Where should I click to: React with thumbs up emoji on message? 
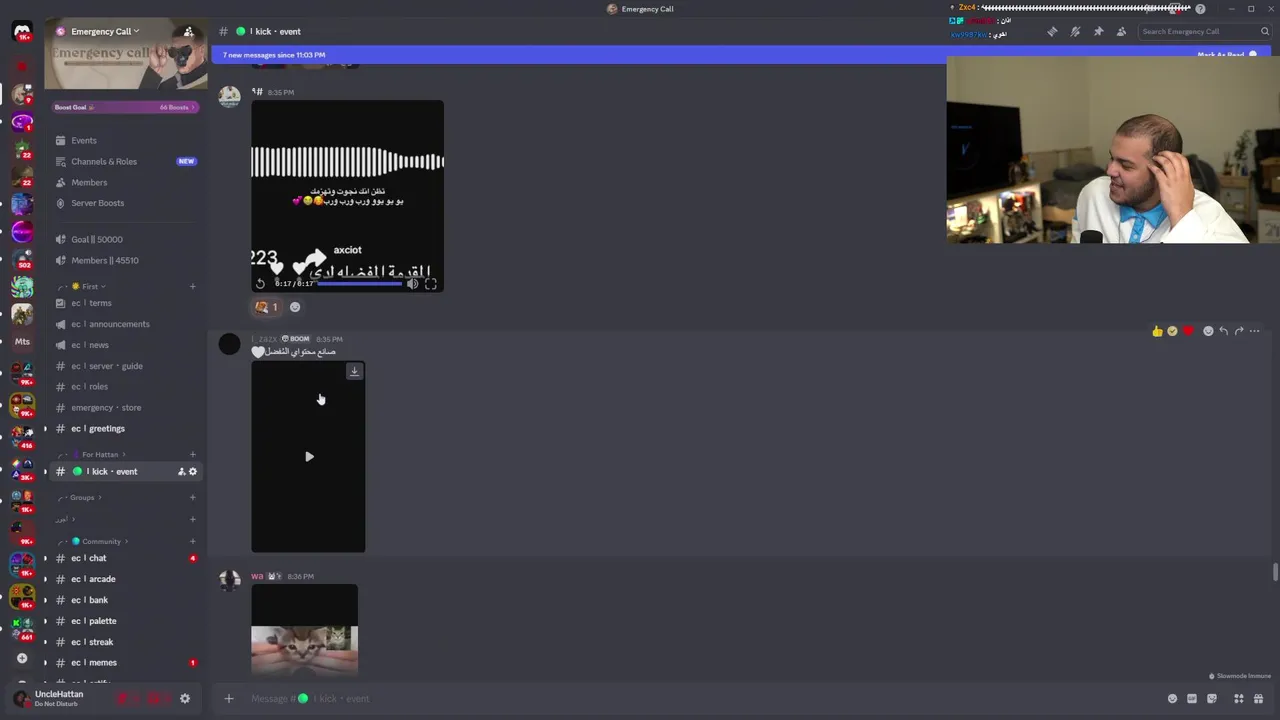pos(1157,331)
